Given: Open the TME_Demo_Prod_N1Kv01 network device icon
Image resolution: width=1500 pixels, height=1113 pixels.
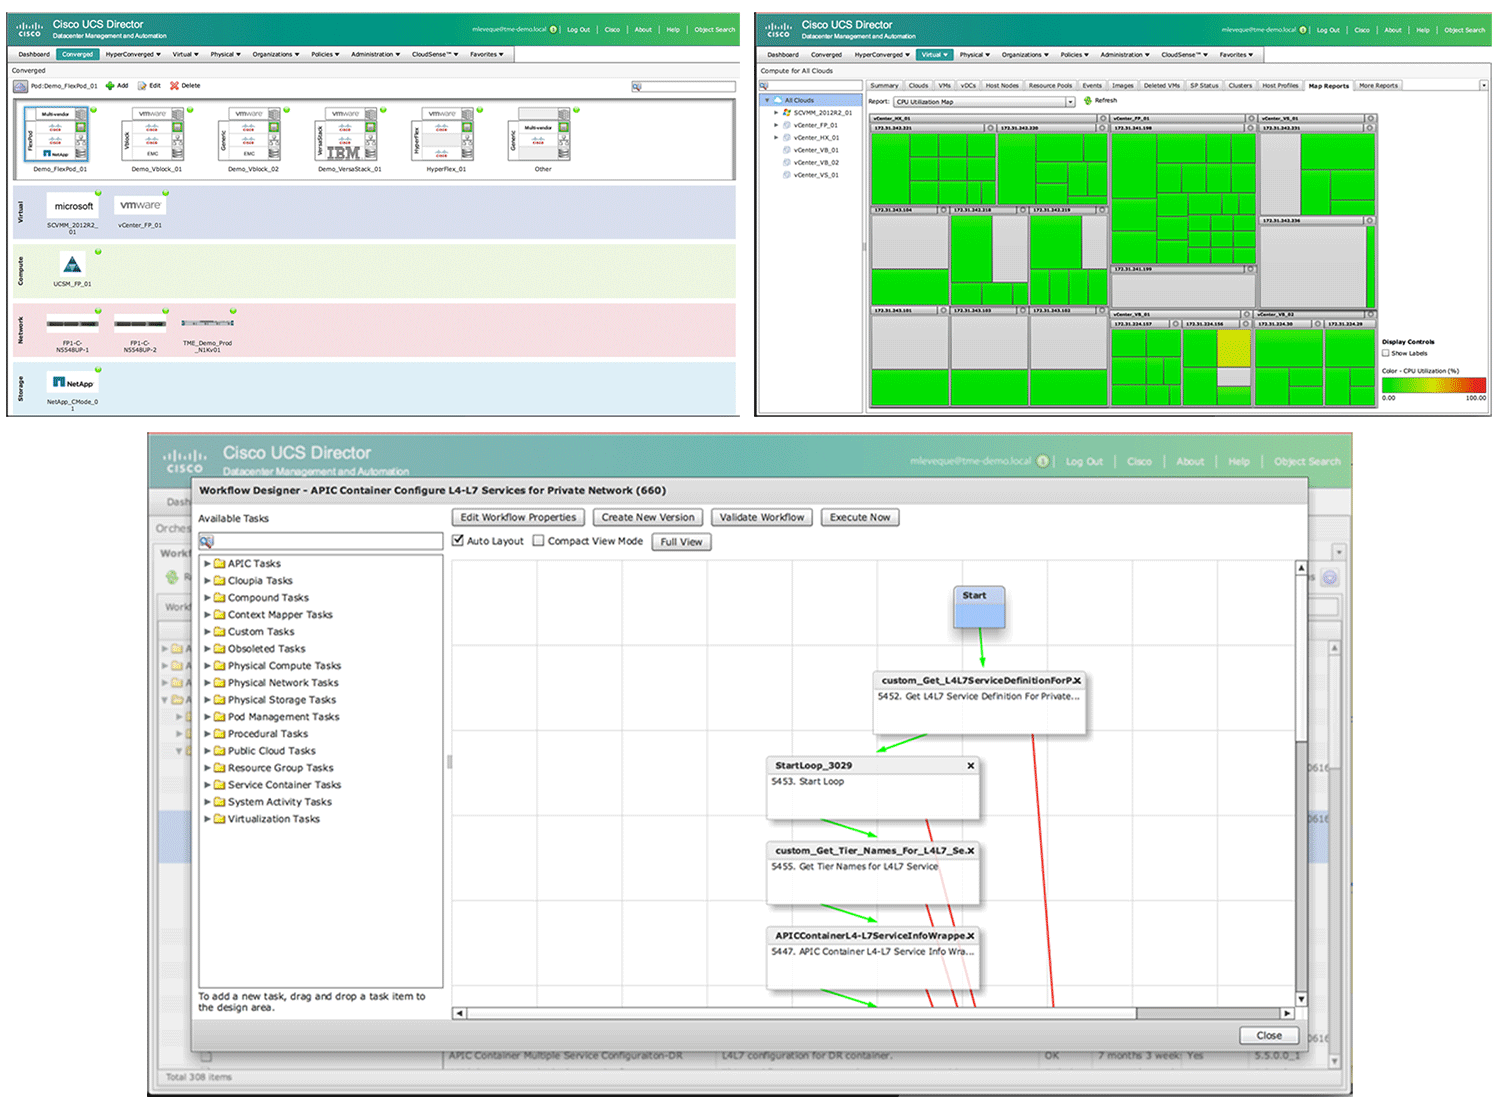Looking at the screenshot, I should click(207, 323).
